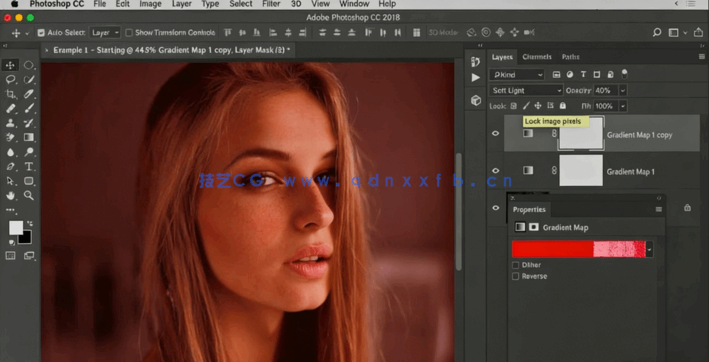The image size is (709, 362).
Task: Select the Zoom tool
Action: click(29, 196)
